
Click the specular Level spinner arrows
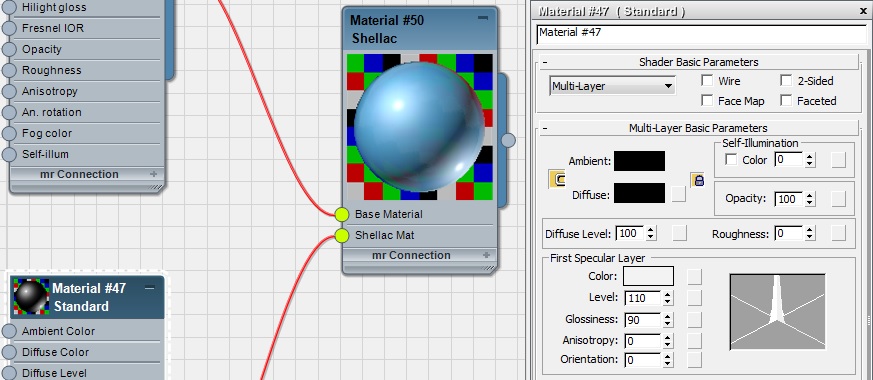tap(668, 298)
